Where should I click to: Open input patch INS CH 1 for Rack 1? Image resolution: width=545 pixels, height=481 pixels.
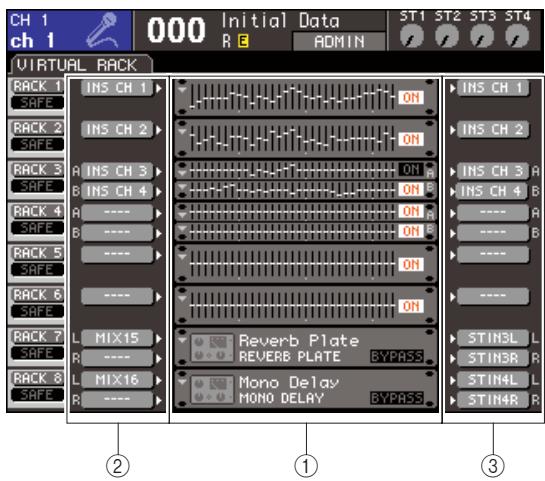tap(117, 88)
